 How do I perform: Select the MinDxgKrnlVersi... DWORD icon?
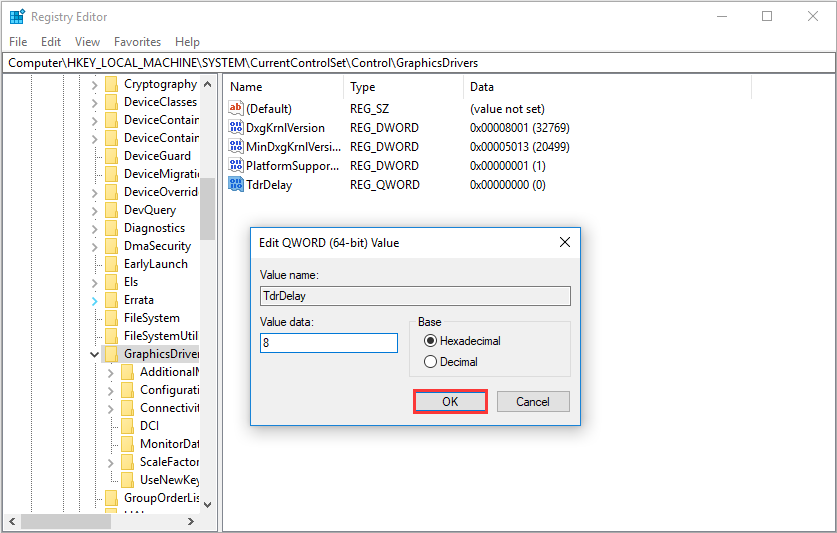(x=235, y=146)
